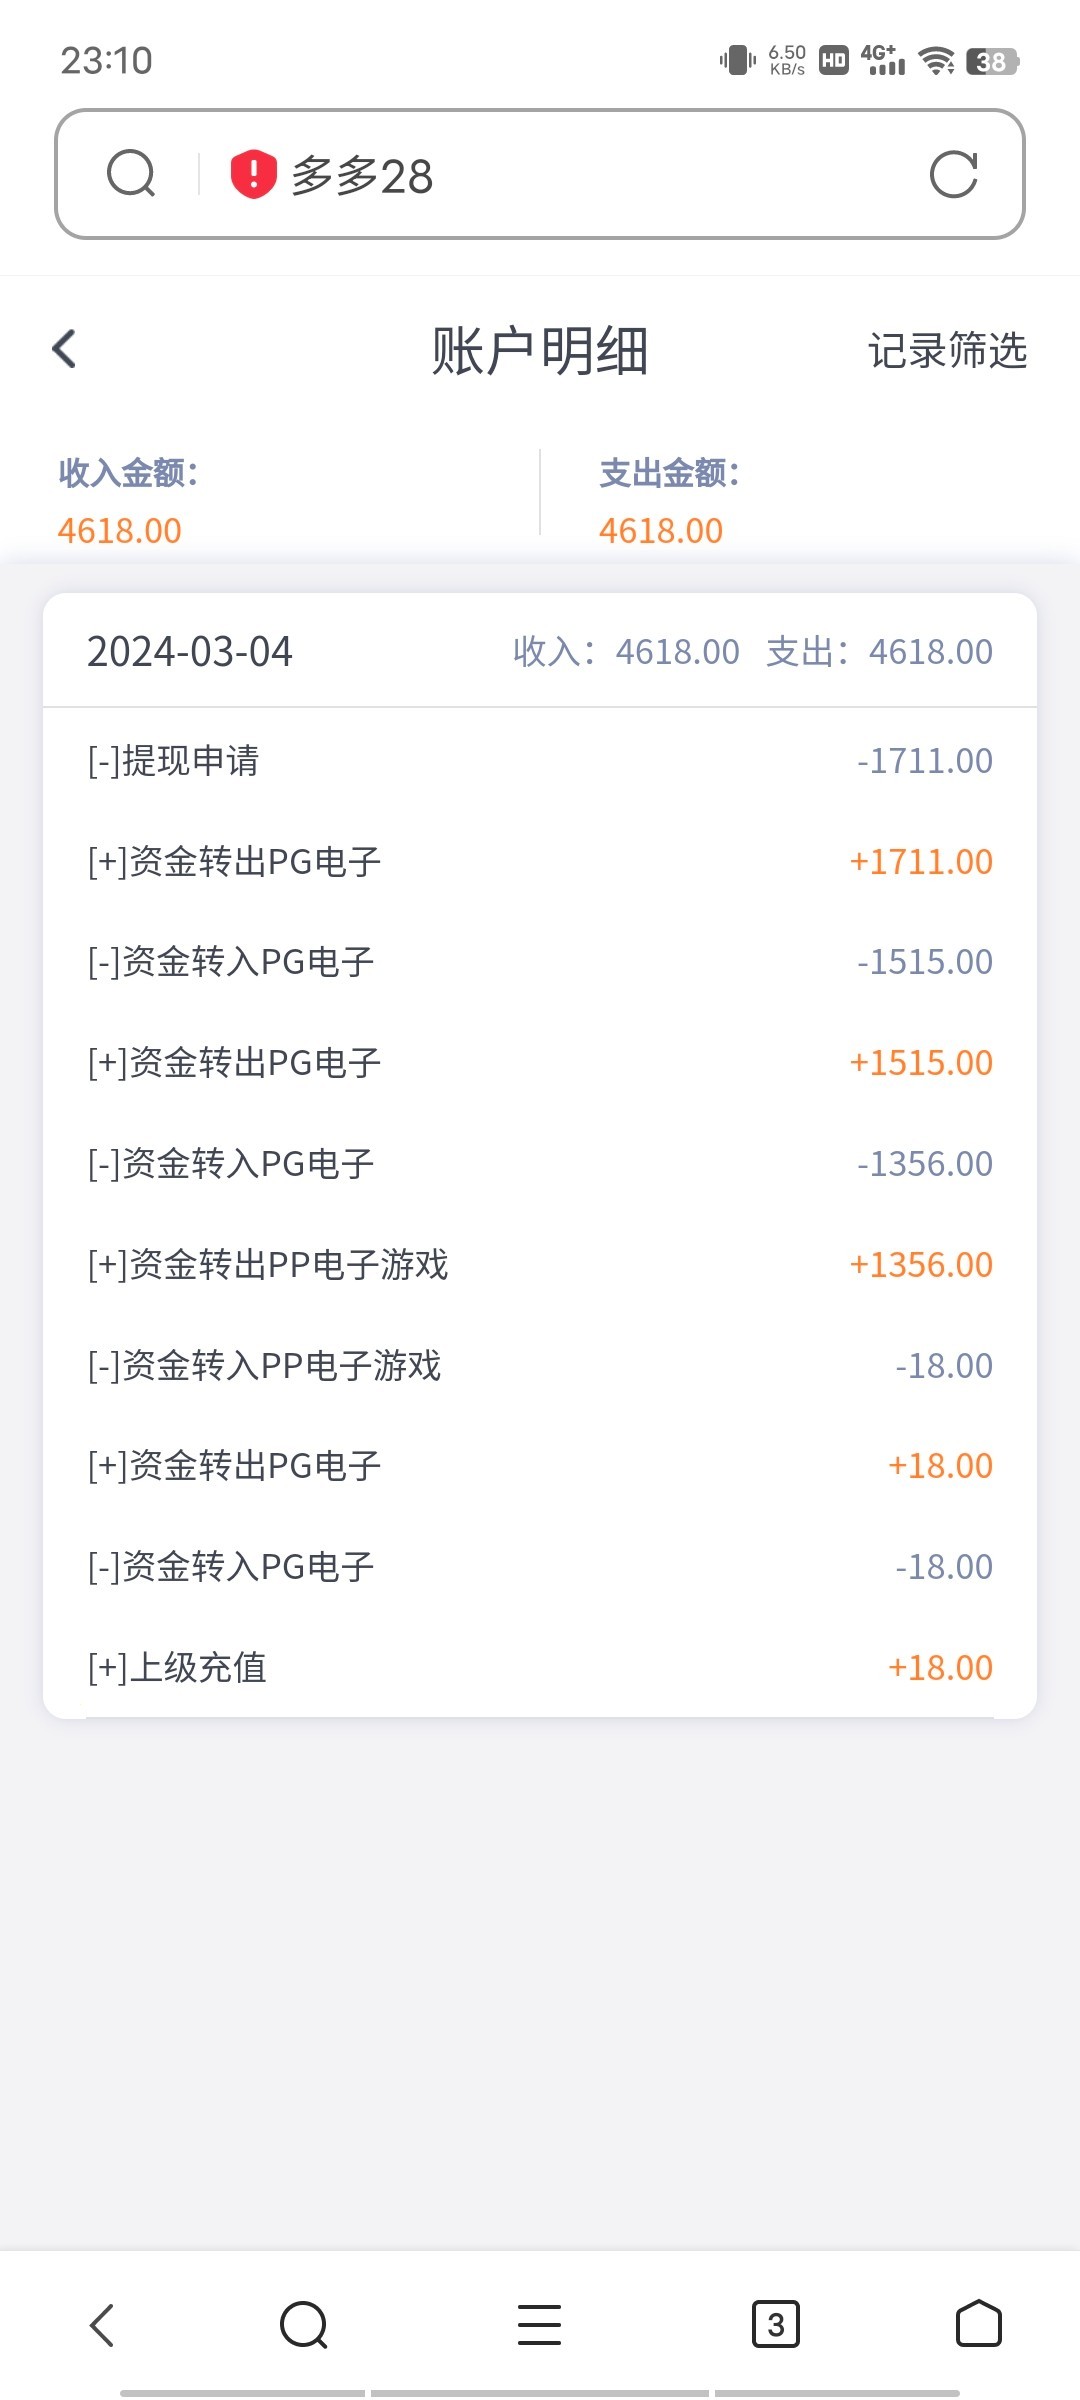Go back using the page header arrow
The image size is (1080, 2400).
(x=65, y=349)
